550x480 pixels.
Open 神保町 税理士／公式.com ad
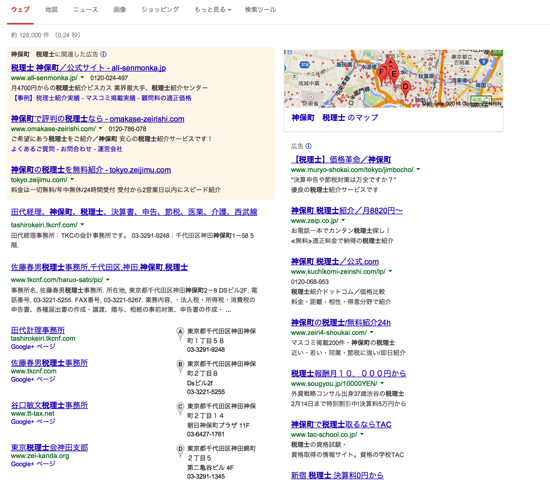pos(335,261)
